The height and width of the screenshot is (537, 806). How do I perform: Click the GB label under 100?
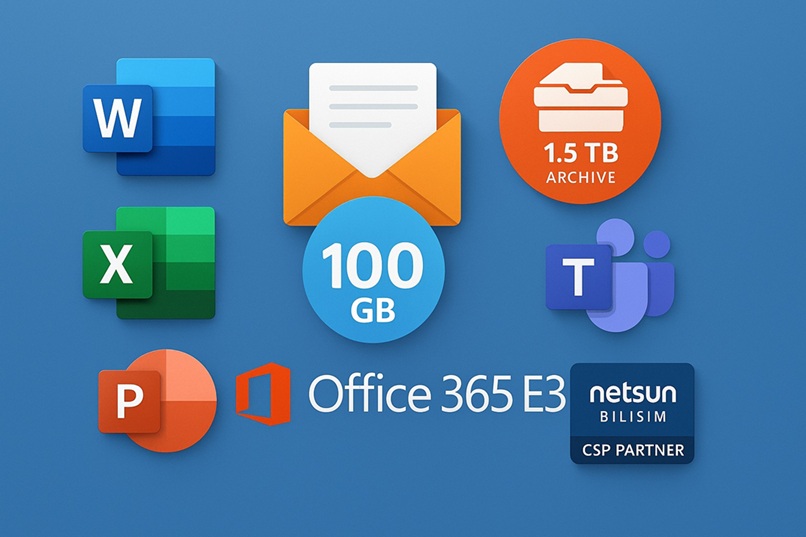[x=372, y=309]
